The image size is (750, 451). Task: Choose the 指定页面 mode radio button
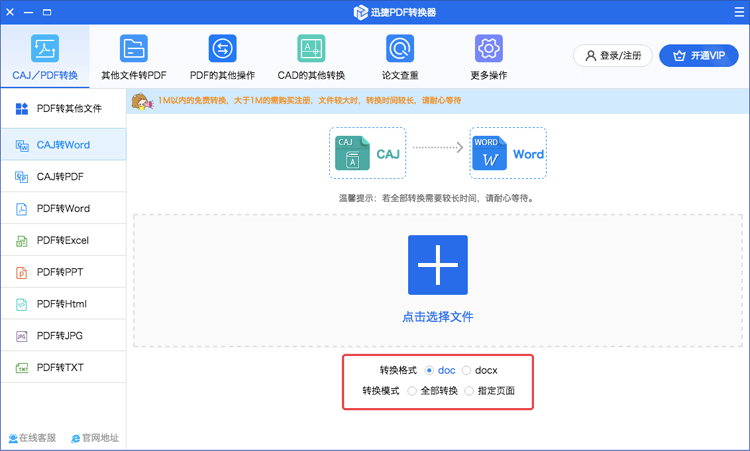point(469,391)
